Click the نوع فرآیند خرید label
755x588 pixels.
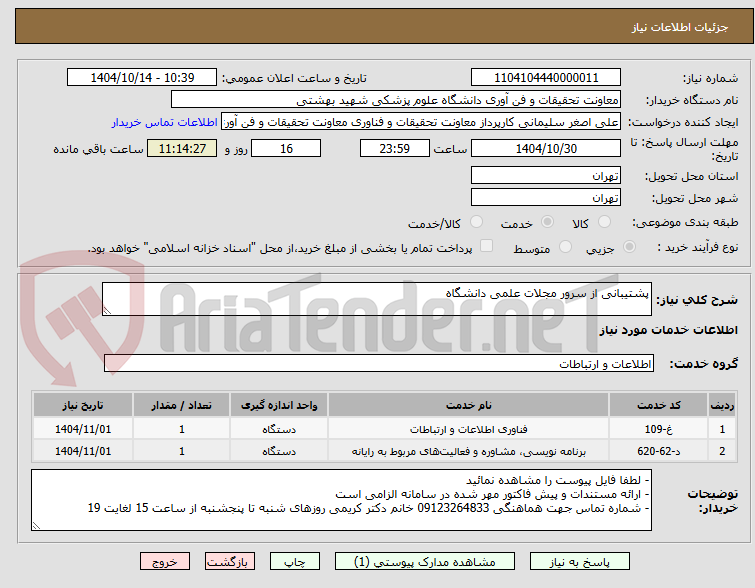click(698, 247)
